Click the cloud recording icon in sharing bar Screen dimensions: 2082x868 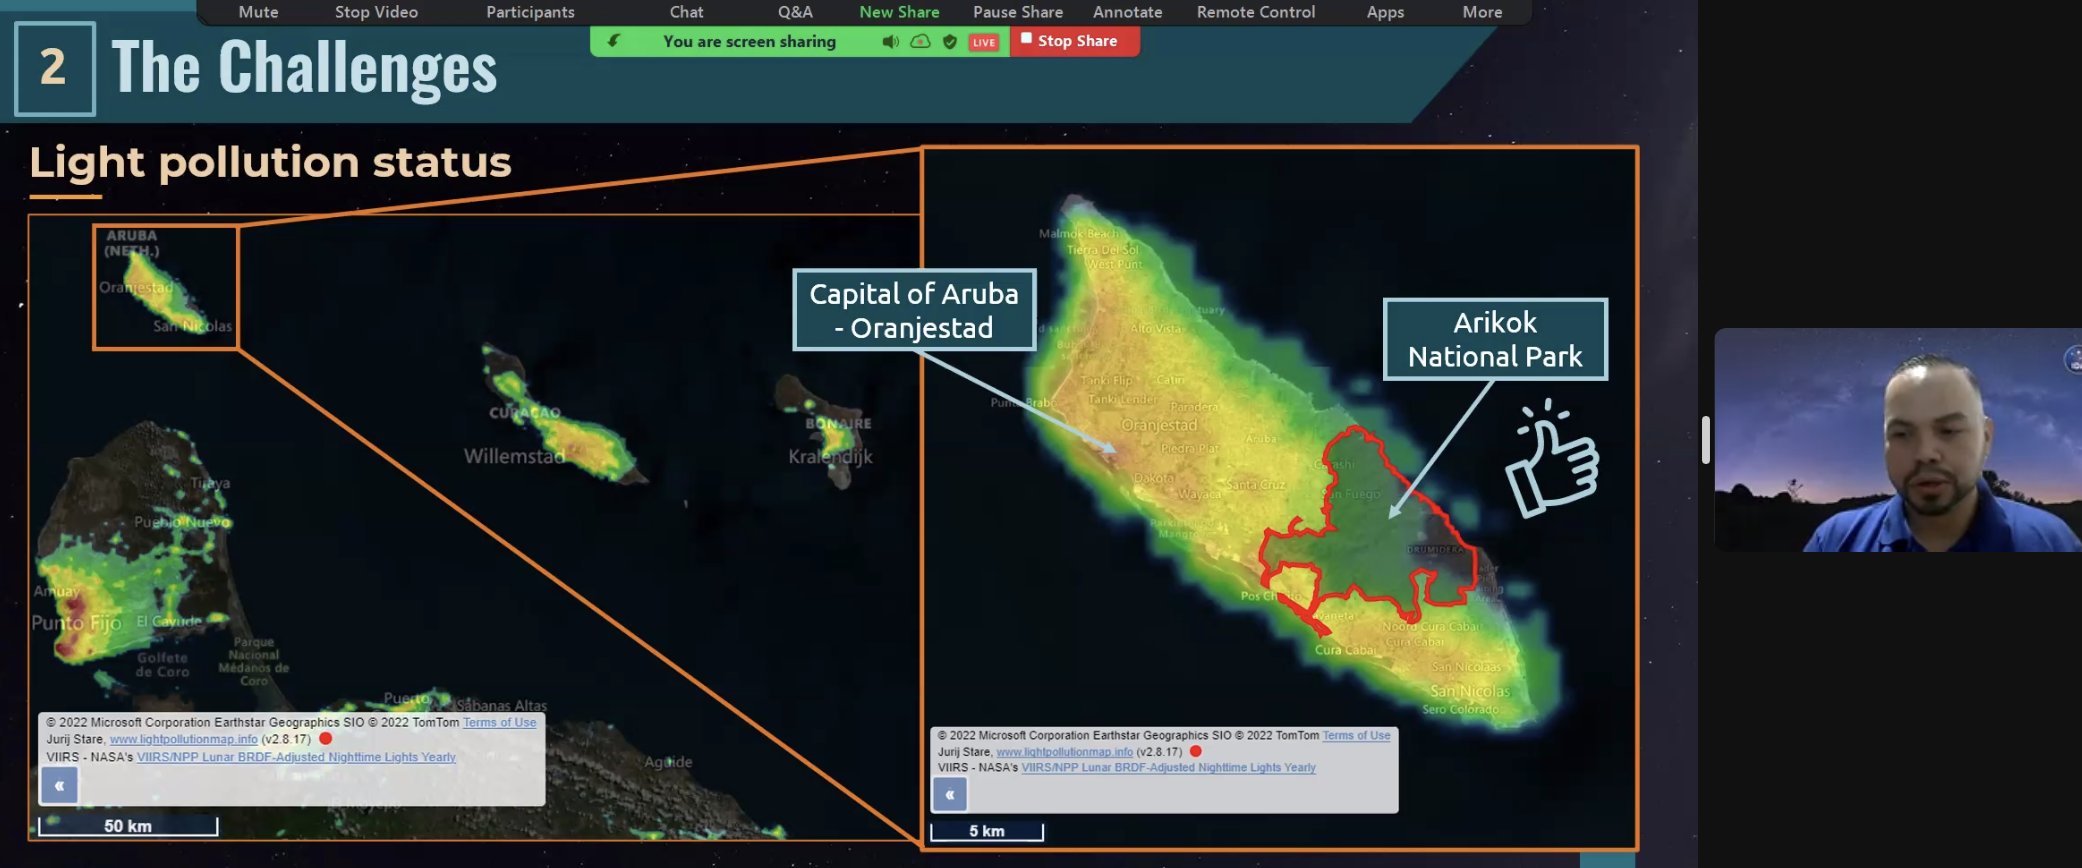[921, 42]
